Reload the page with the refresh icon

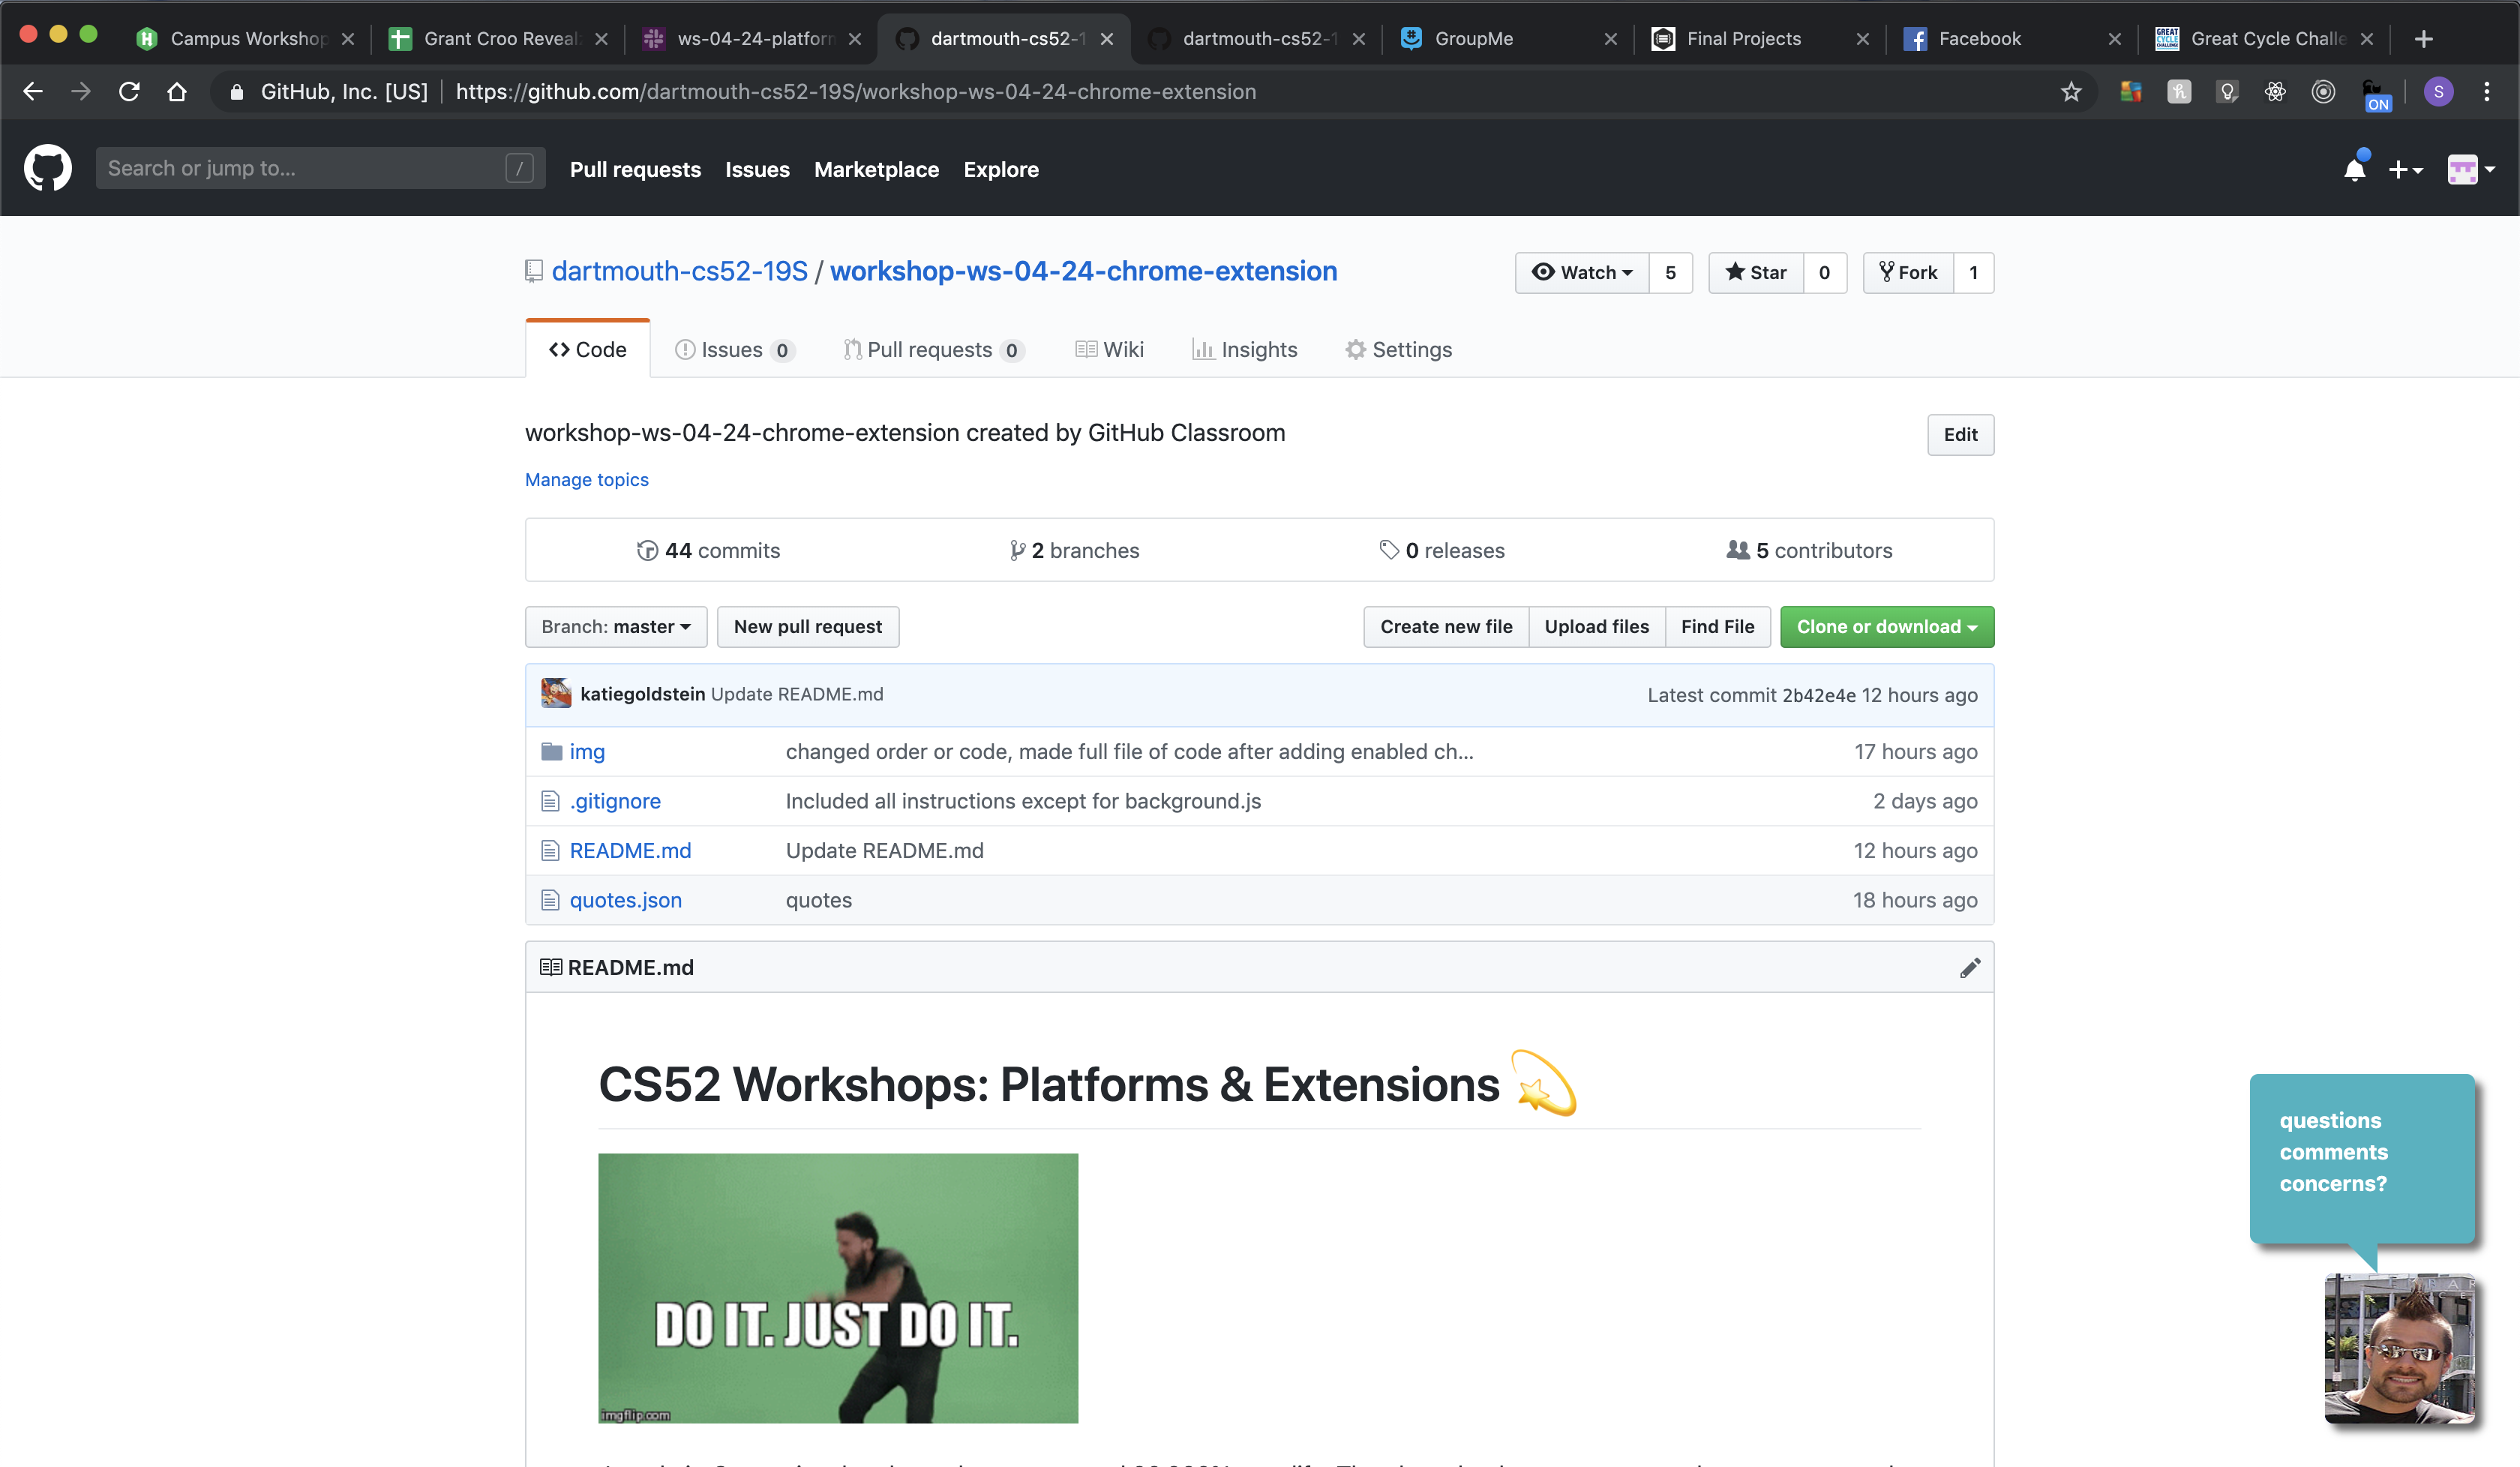point(129,92)
